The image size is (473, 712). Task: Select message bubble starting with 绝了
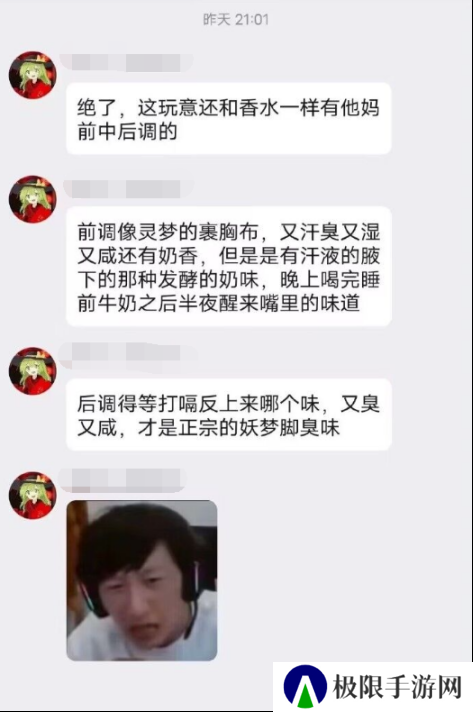point(229,119)
